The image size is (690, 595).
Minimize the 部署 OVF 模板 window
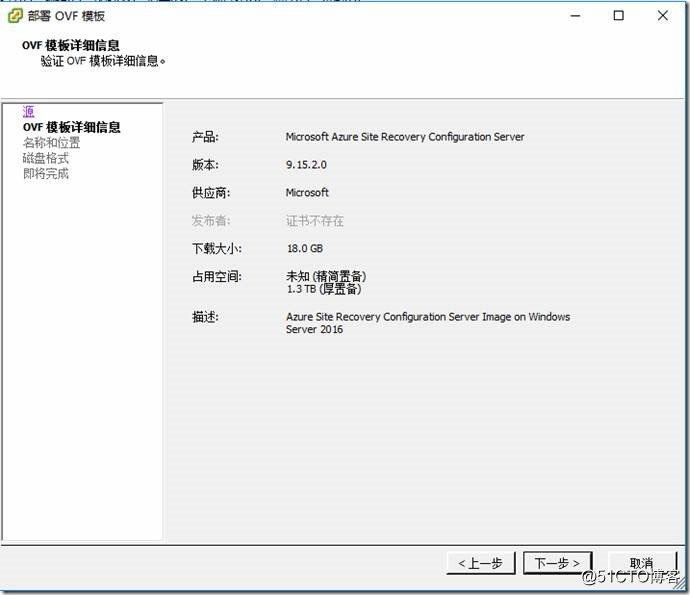(575, 16)
